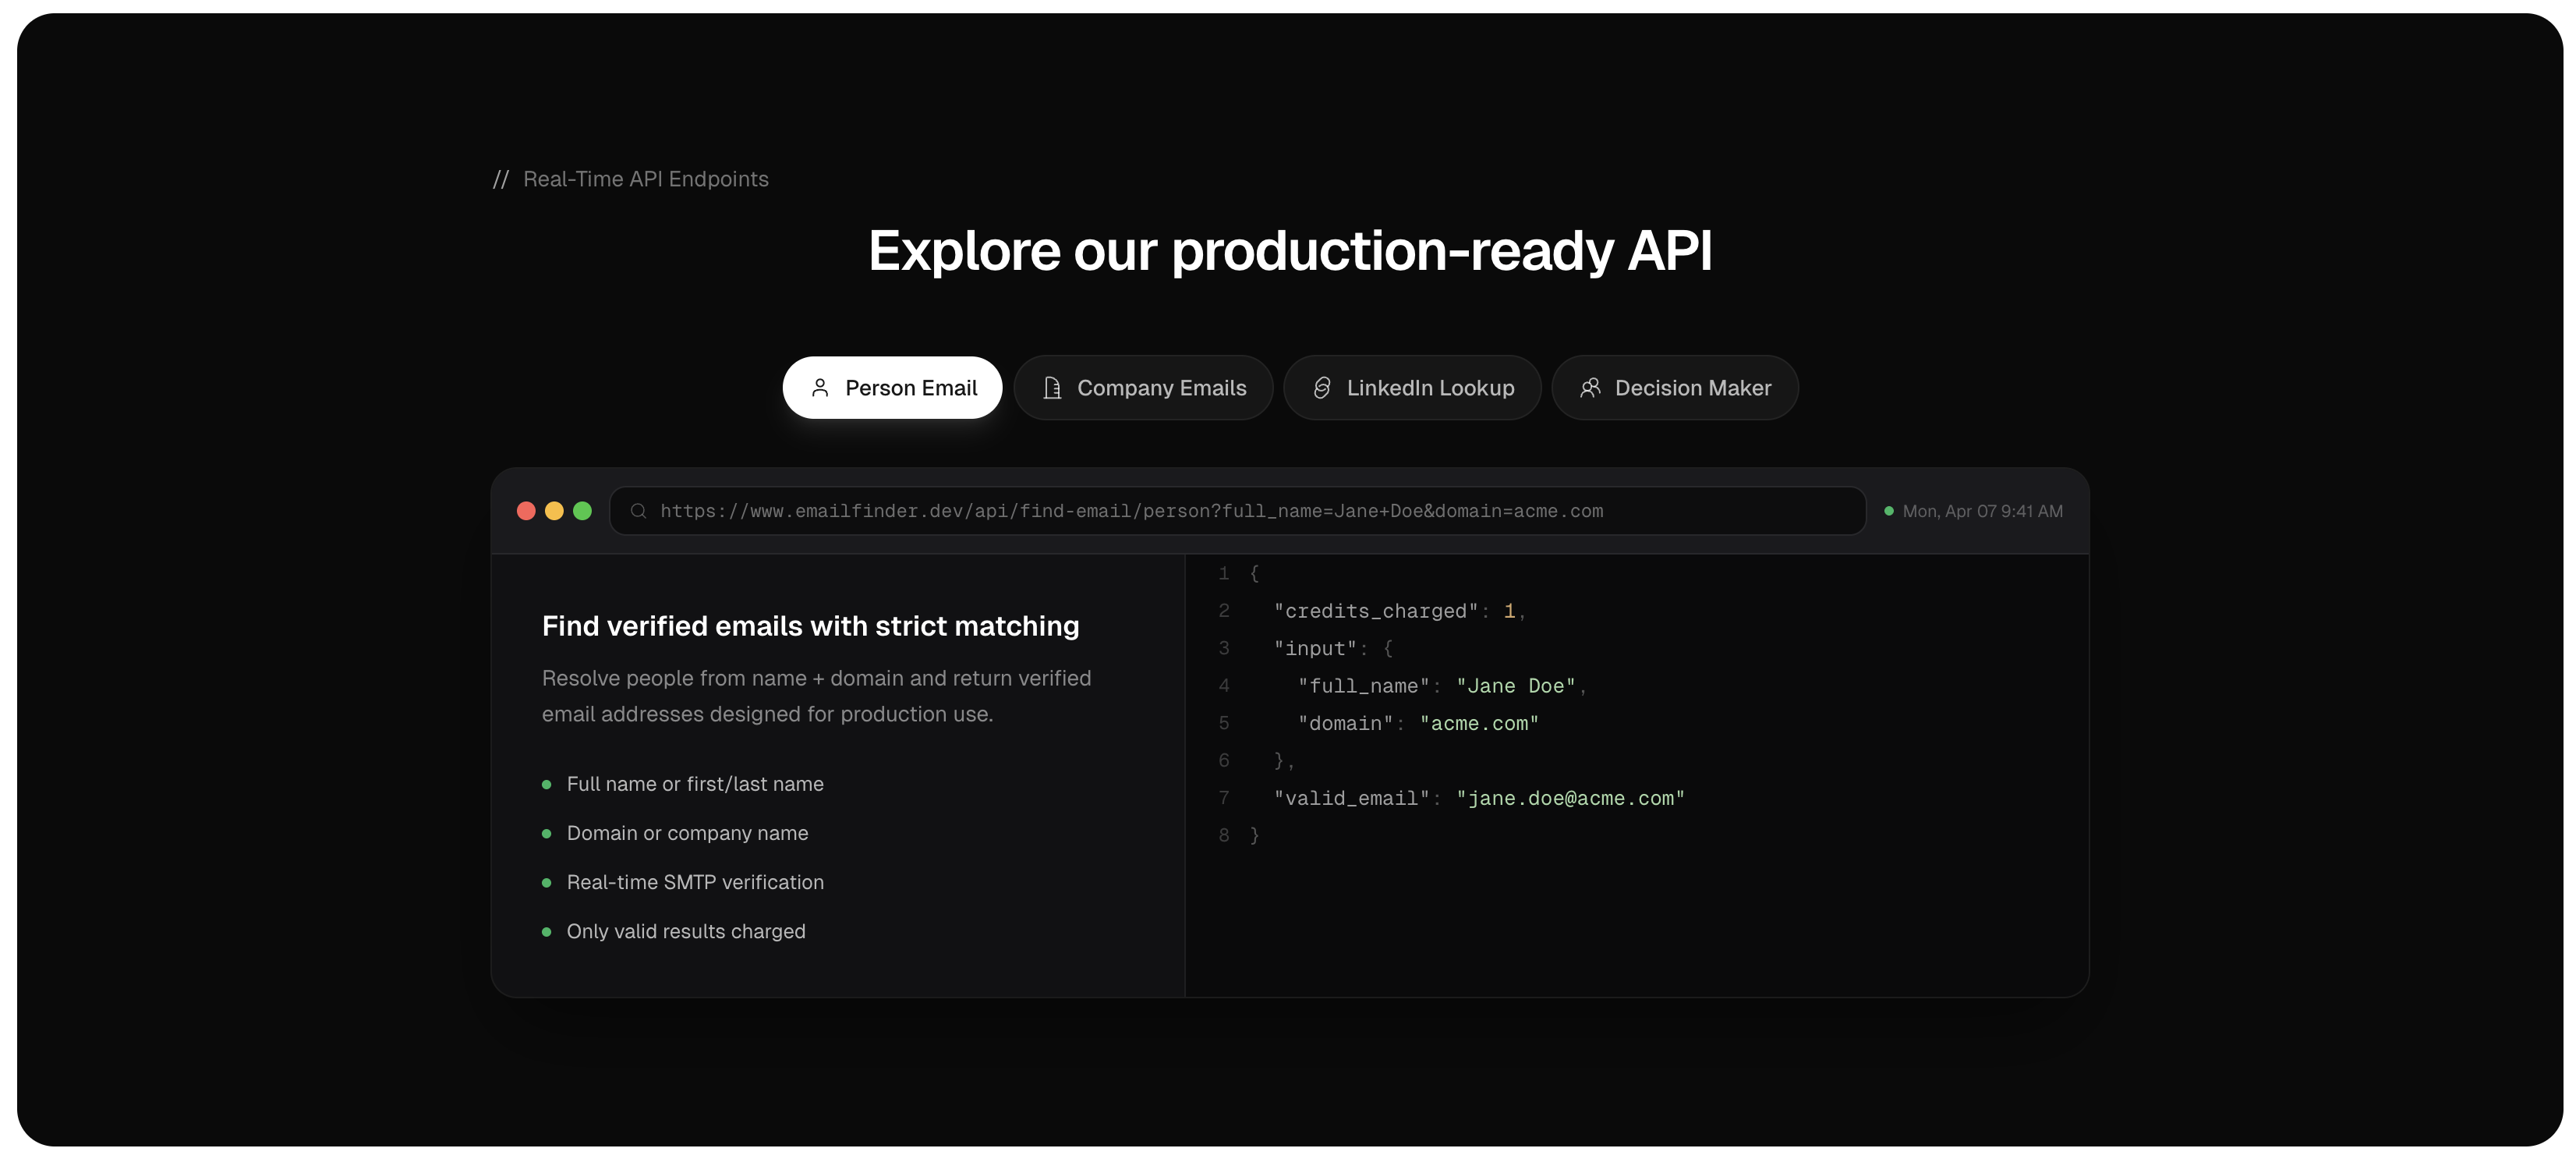Click the green status dot near the timestamp
The width and height of the screenshot is (2576, 1173).
(1888, 511)
